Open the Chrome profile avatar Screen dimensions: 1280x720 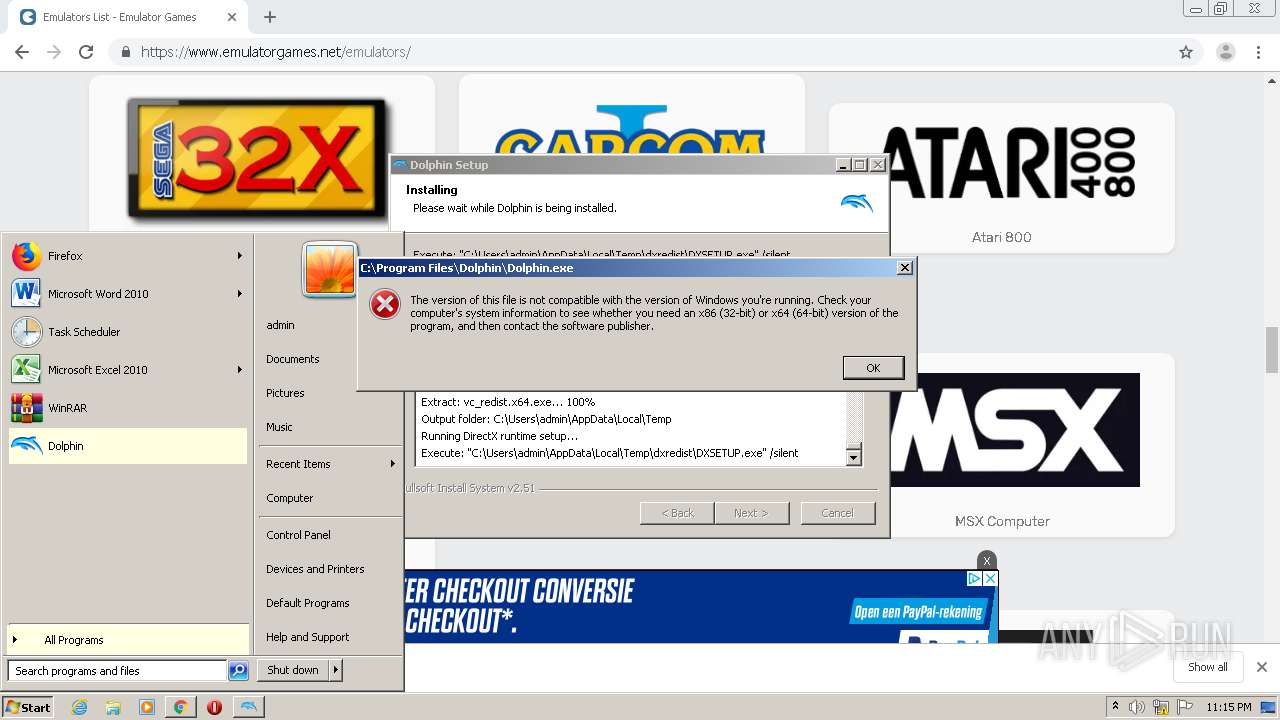click(1226, 52)
